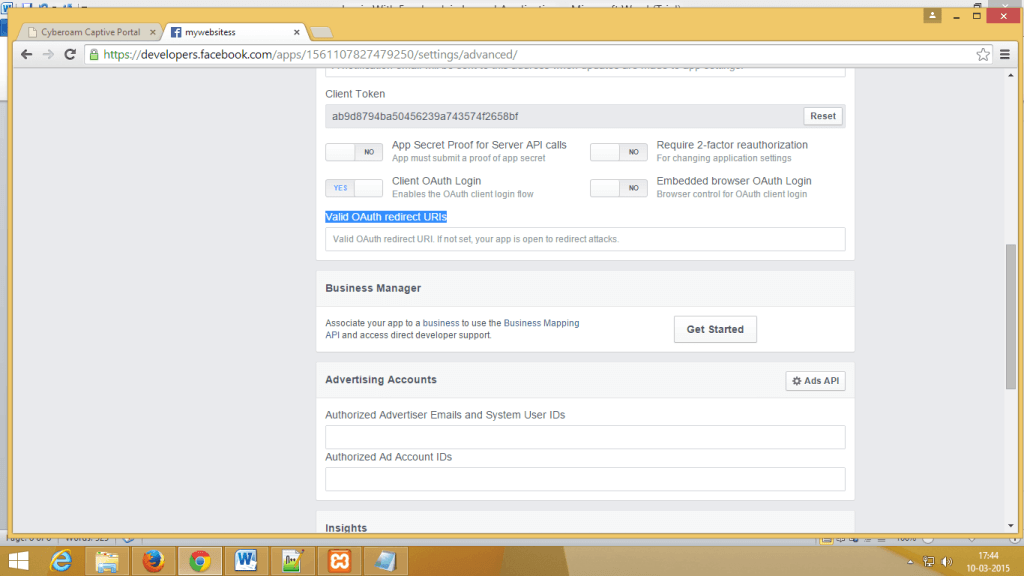Click the address bar URL
The width and height of the screenshot is (1024, 576).
click(310, 55)
